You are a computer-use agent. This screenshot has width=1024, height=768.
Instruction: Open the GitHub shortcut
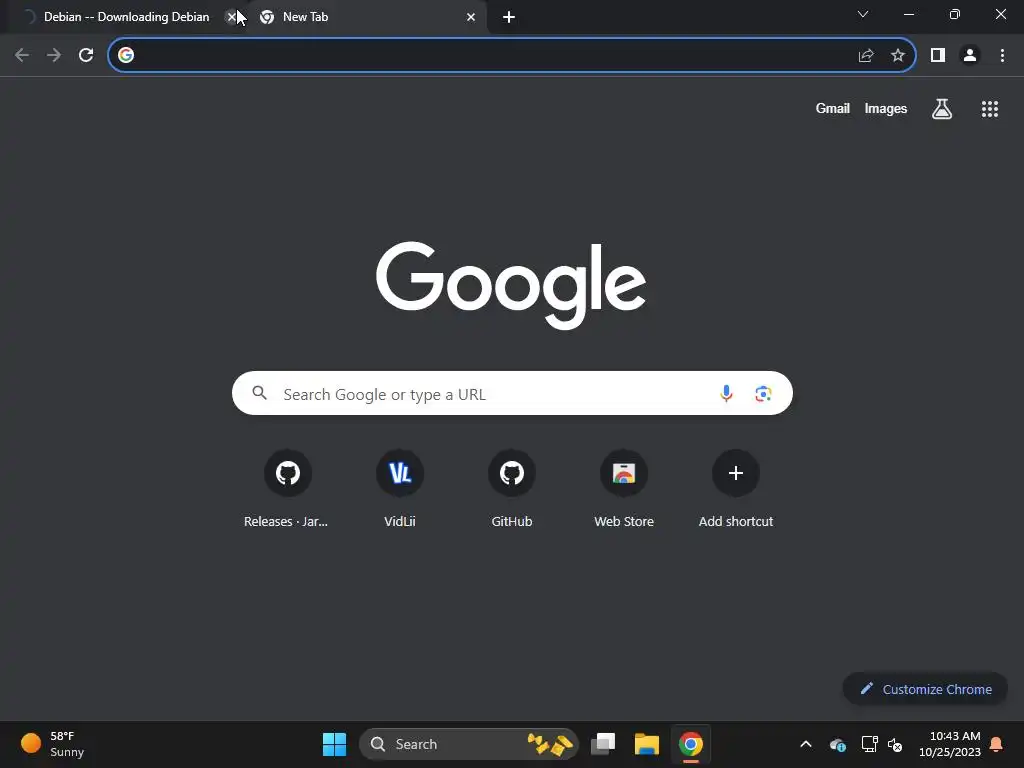512,488
